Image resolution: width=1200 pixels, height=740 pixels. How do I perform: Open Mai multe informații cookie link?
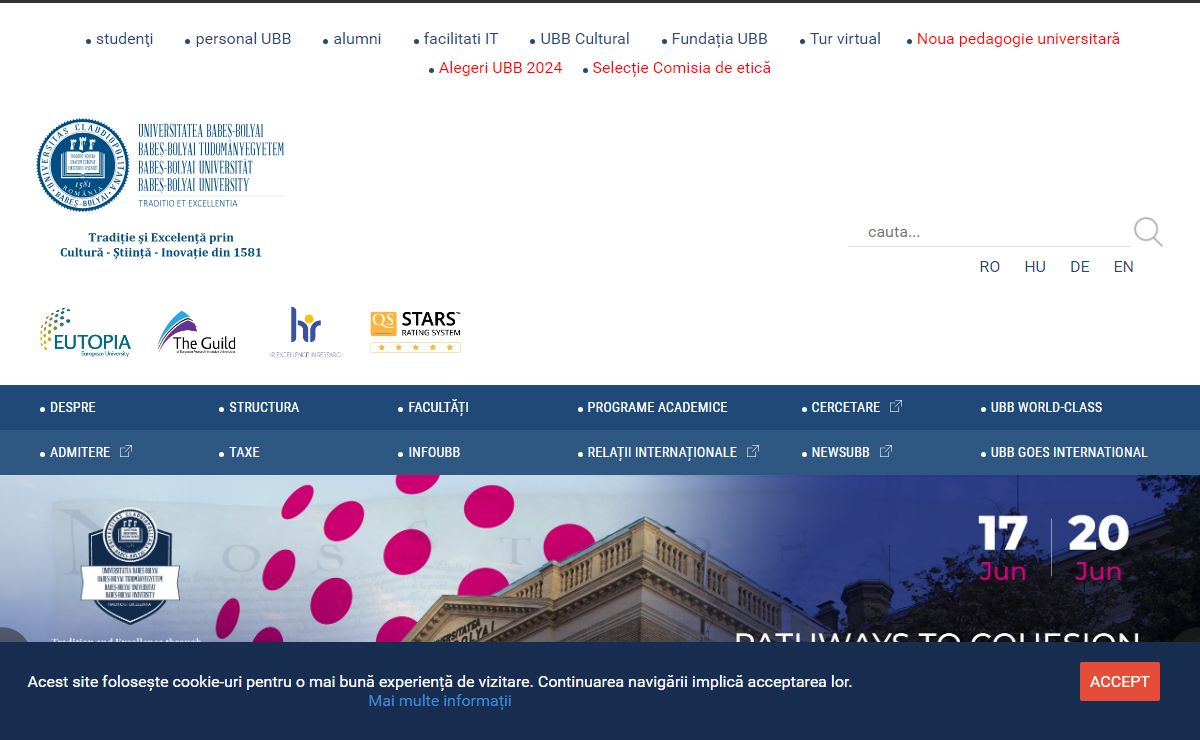click(x=440, y=701)
